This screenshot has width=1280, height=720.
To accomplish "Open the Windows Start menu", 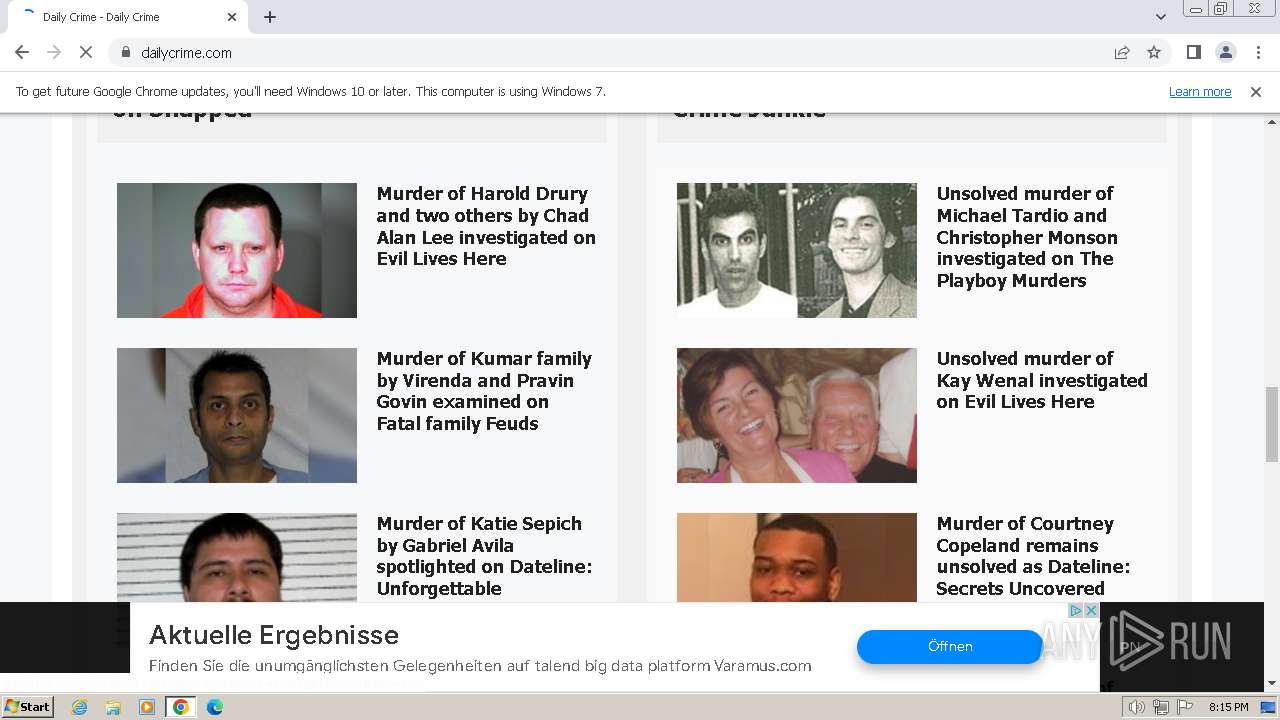I will [x=28, y=706].
